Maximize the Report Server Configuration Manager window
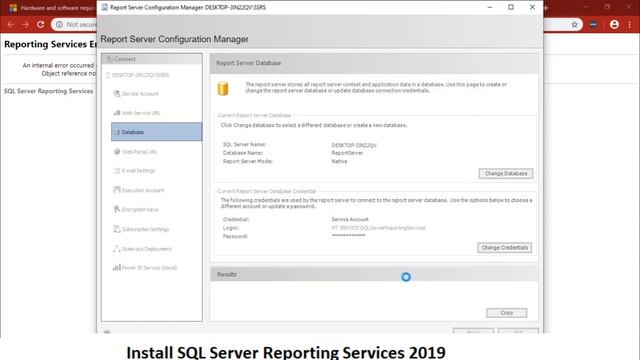 (511, 7)
